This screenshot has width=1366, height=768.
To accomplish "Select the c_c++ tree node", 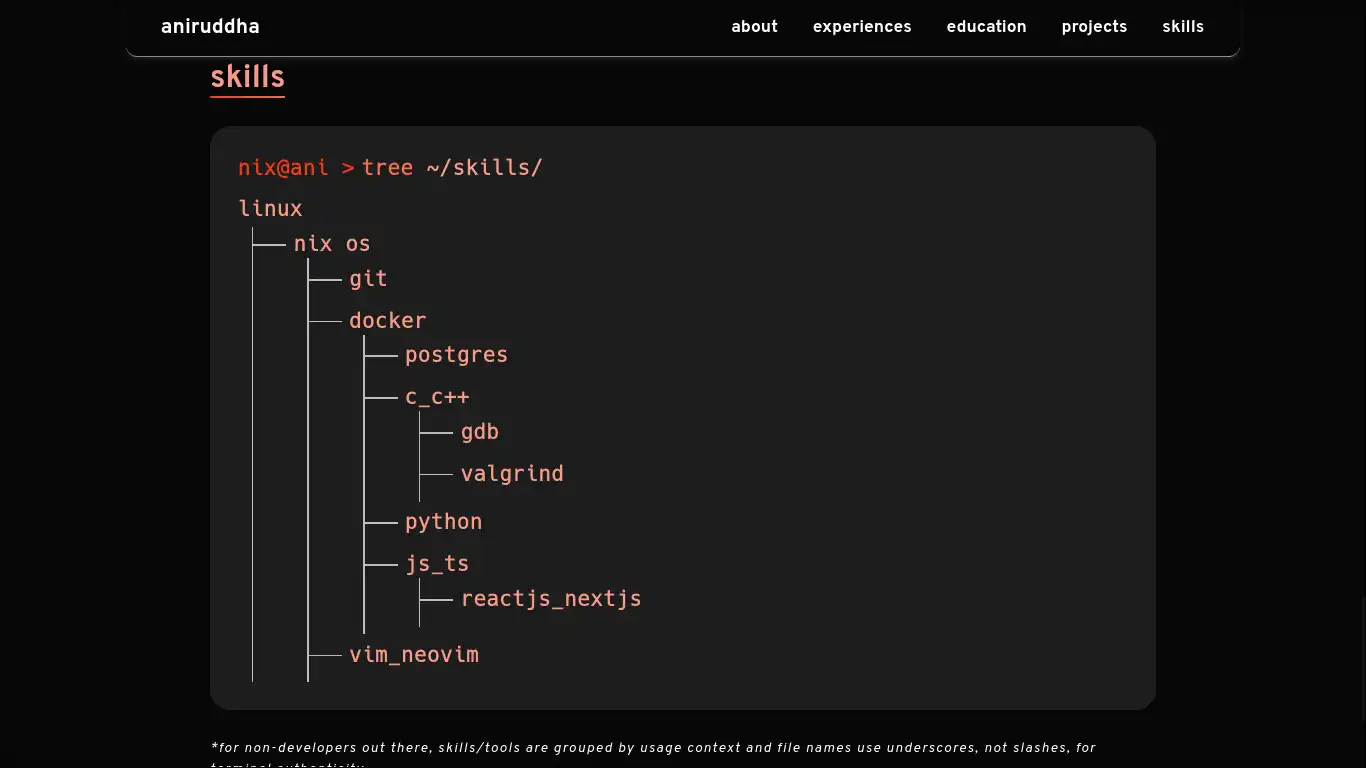I will 437,397.
